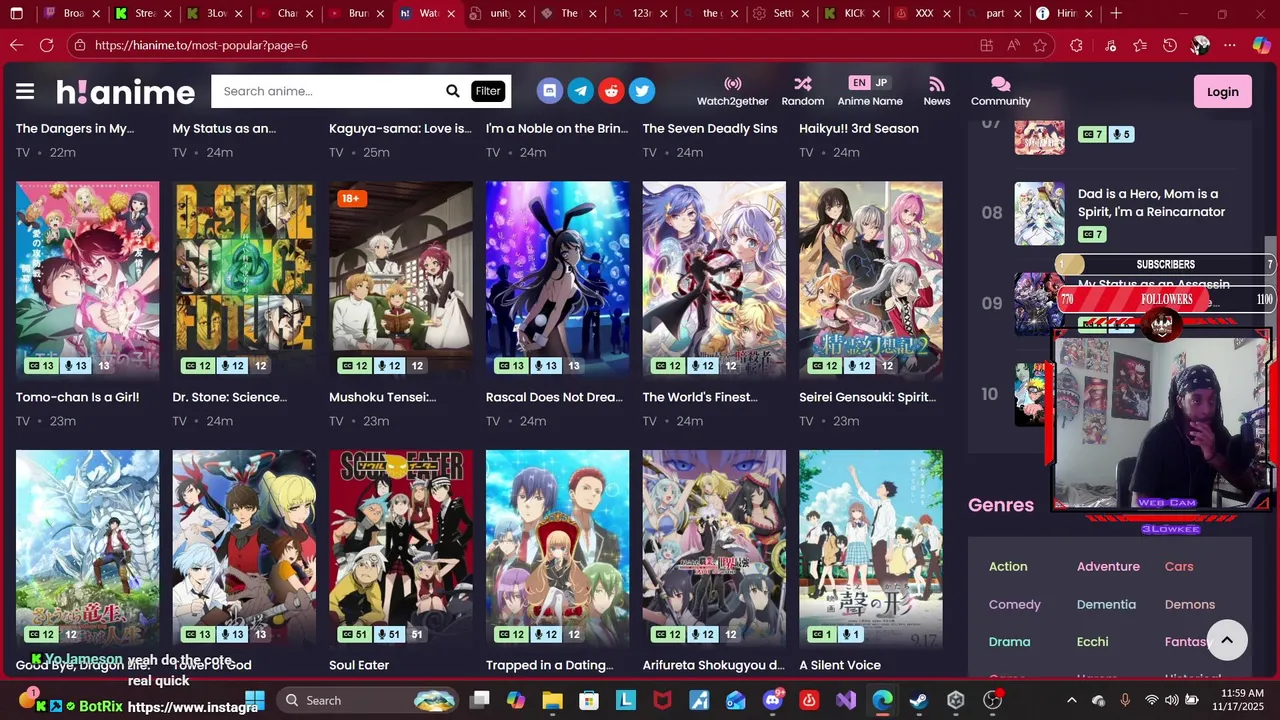This screenshot has height=720, width=1280.
Task: Open browser extensions puzzle icon
Action: [x=1076, y=45]
